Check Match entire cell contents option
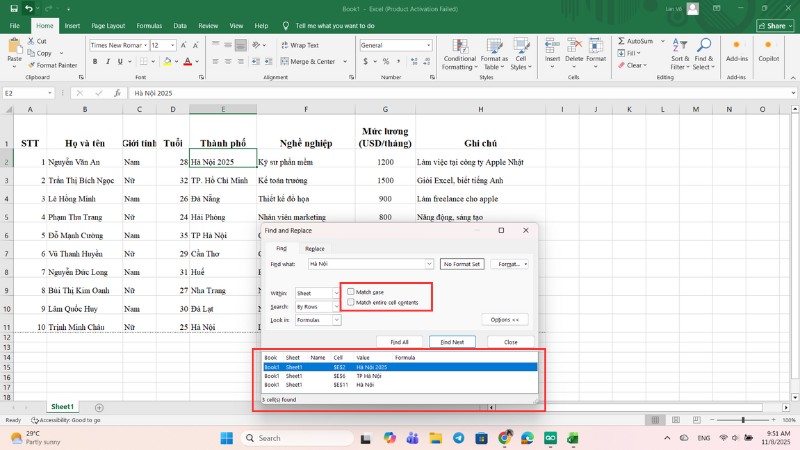 coord(350,302)
